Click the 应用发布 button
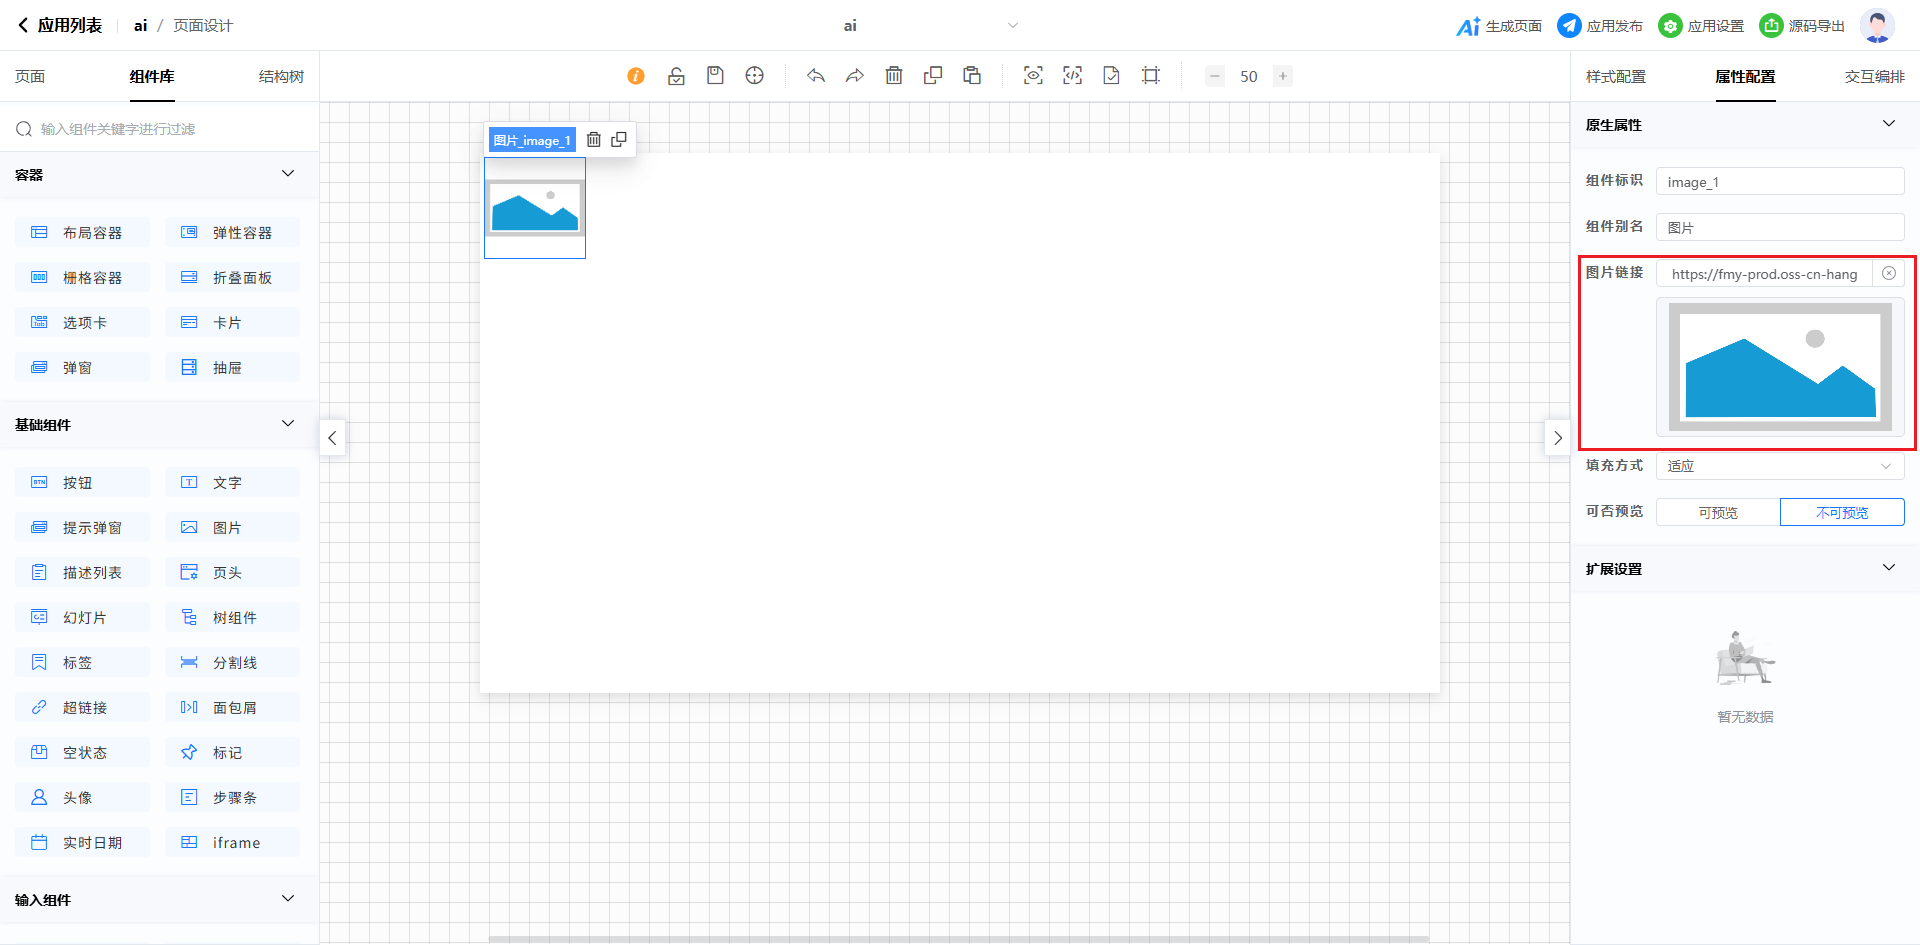The width and height of the screenshot is (1920, 945). point(1601,26)
